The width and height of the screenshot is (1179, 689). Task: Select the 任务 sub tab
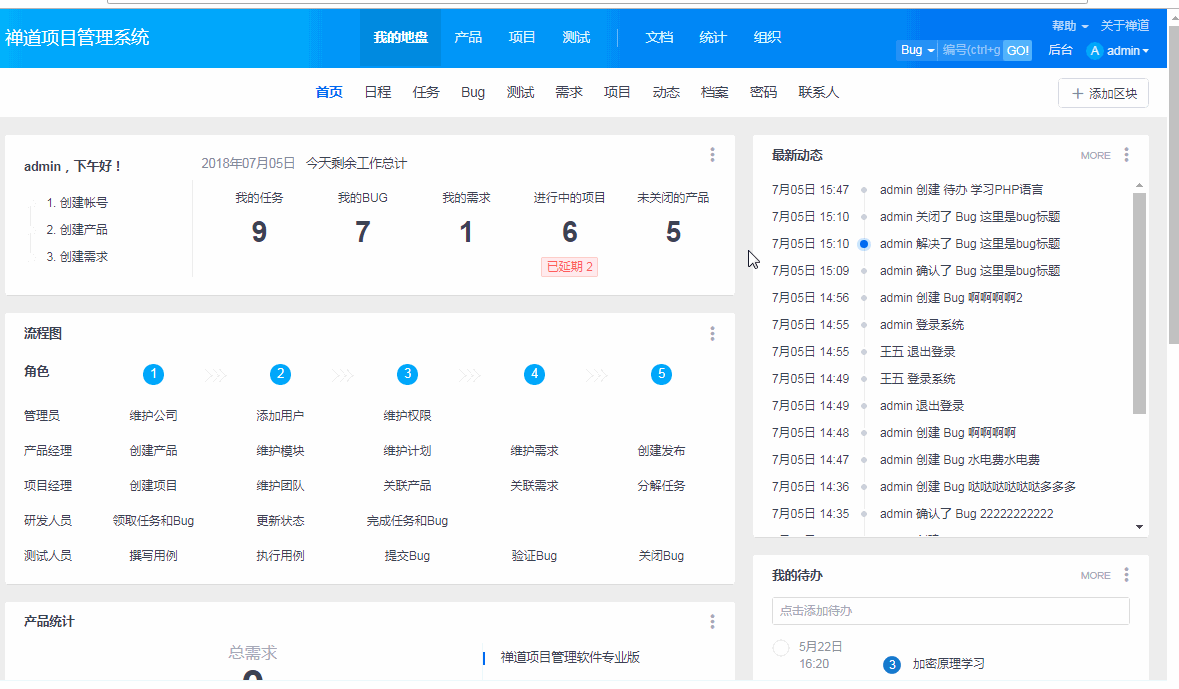pos(426,92)
